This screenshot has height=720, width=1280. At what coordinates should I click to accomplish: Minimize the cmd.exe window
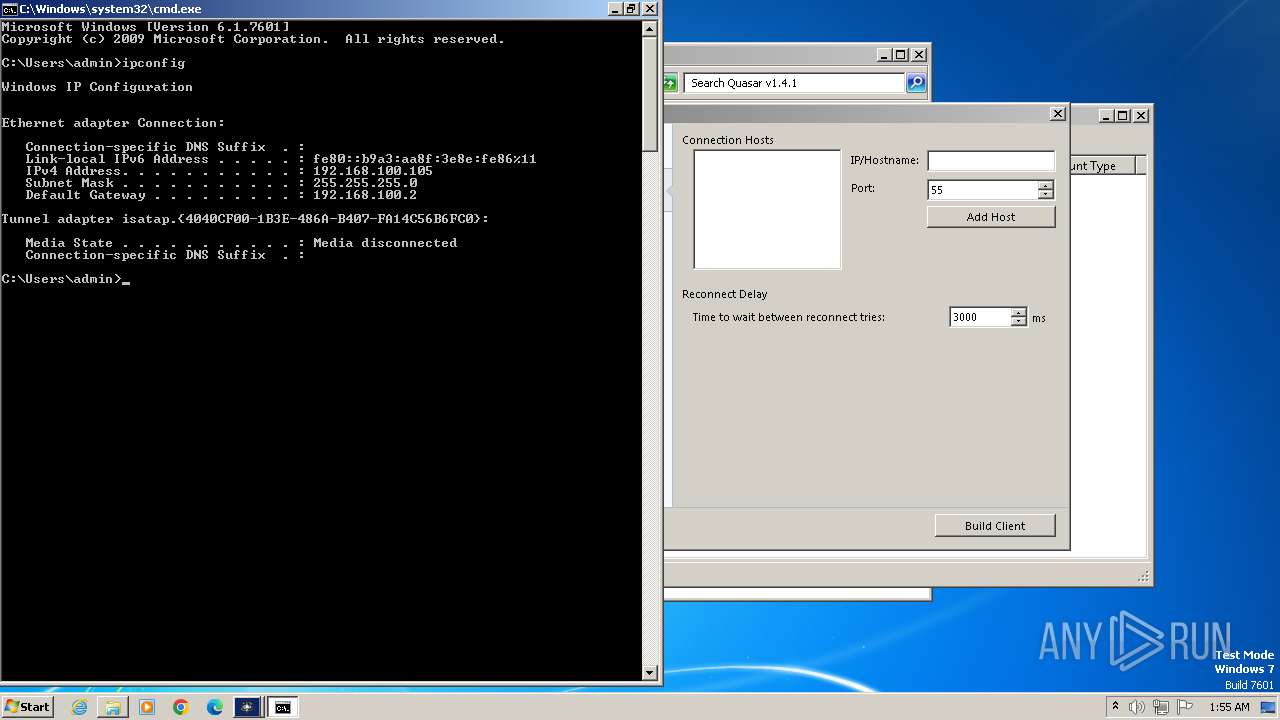[613, 9]
